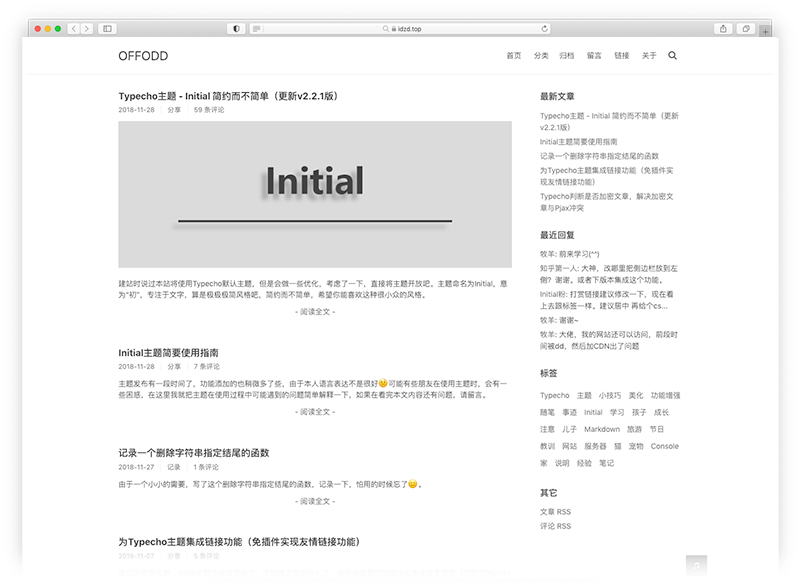Image resolution: width=800 pixels, height=588 pixels.
Task: Open the 关于 navigation item
Action: tap(649, 56)
